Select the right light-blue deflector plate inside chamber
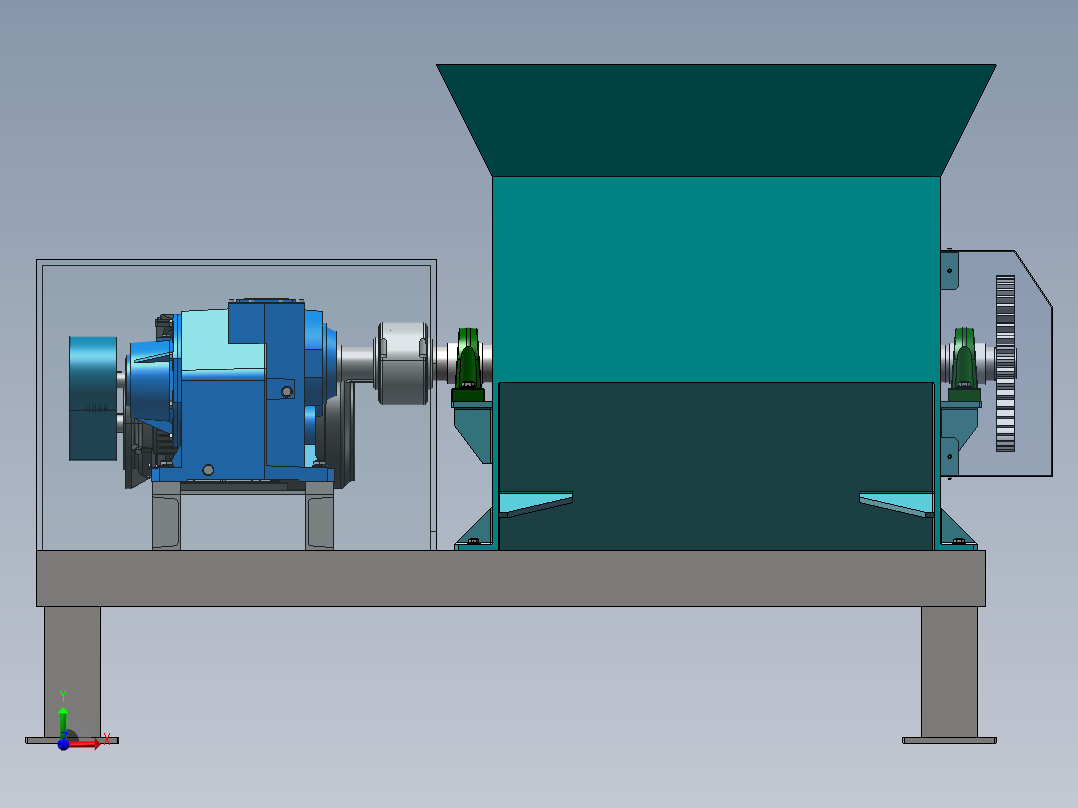 896,503
